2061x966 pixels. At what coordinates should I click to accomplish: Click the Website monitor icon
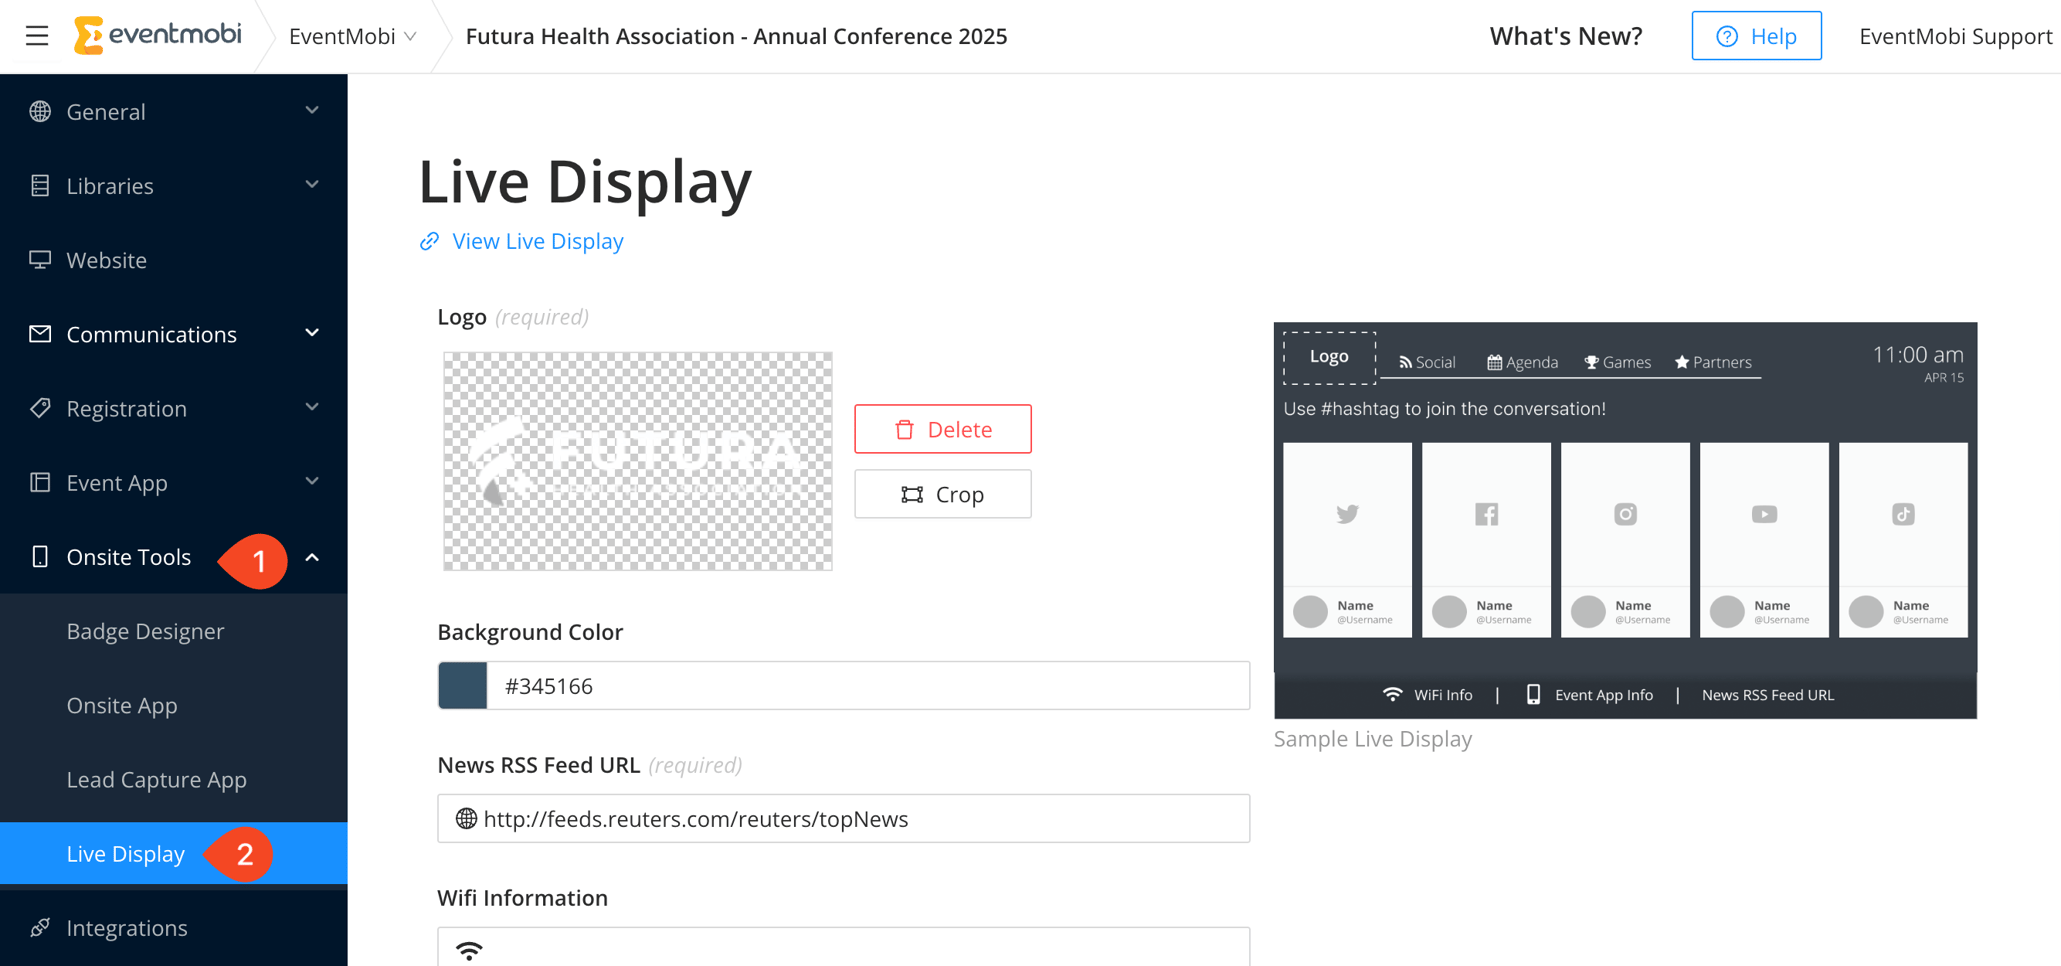[x=40, y=259]
